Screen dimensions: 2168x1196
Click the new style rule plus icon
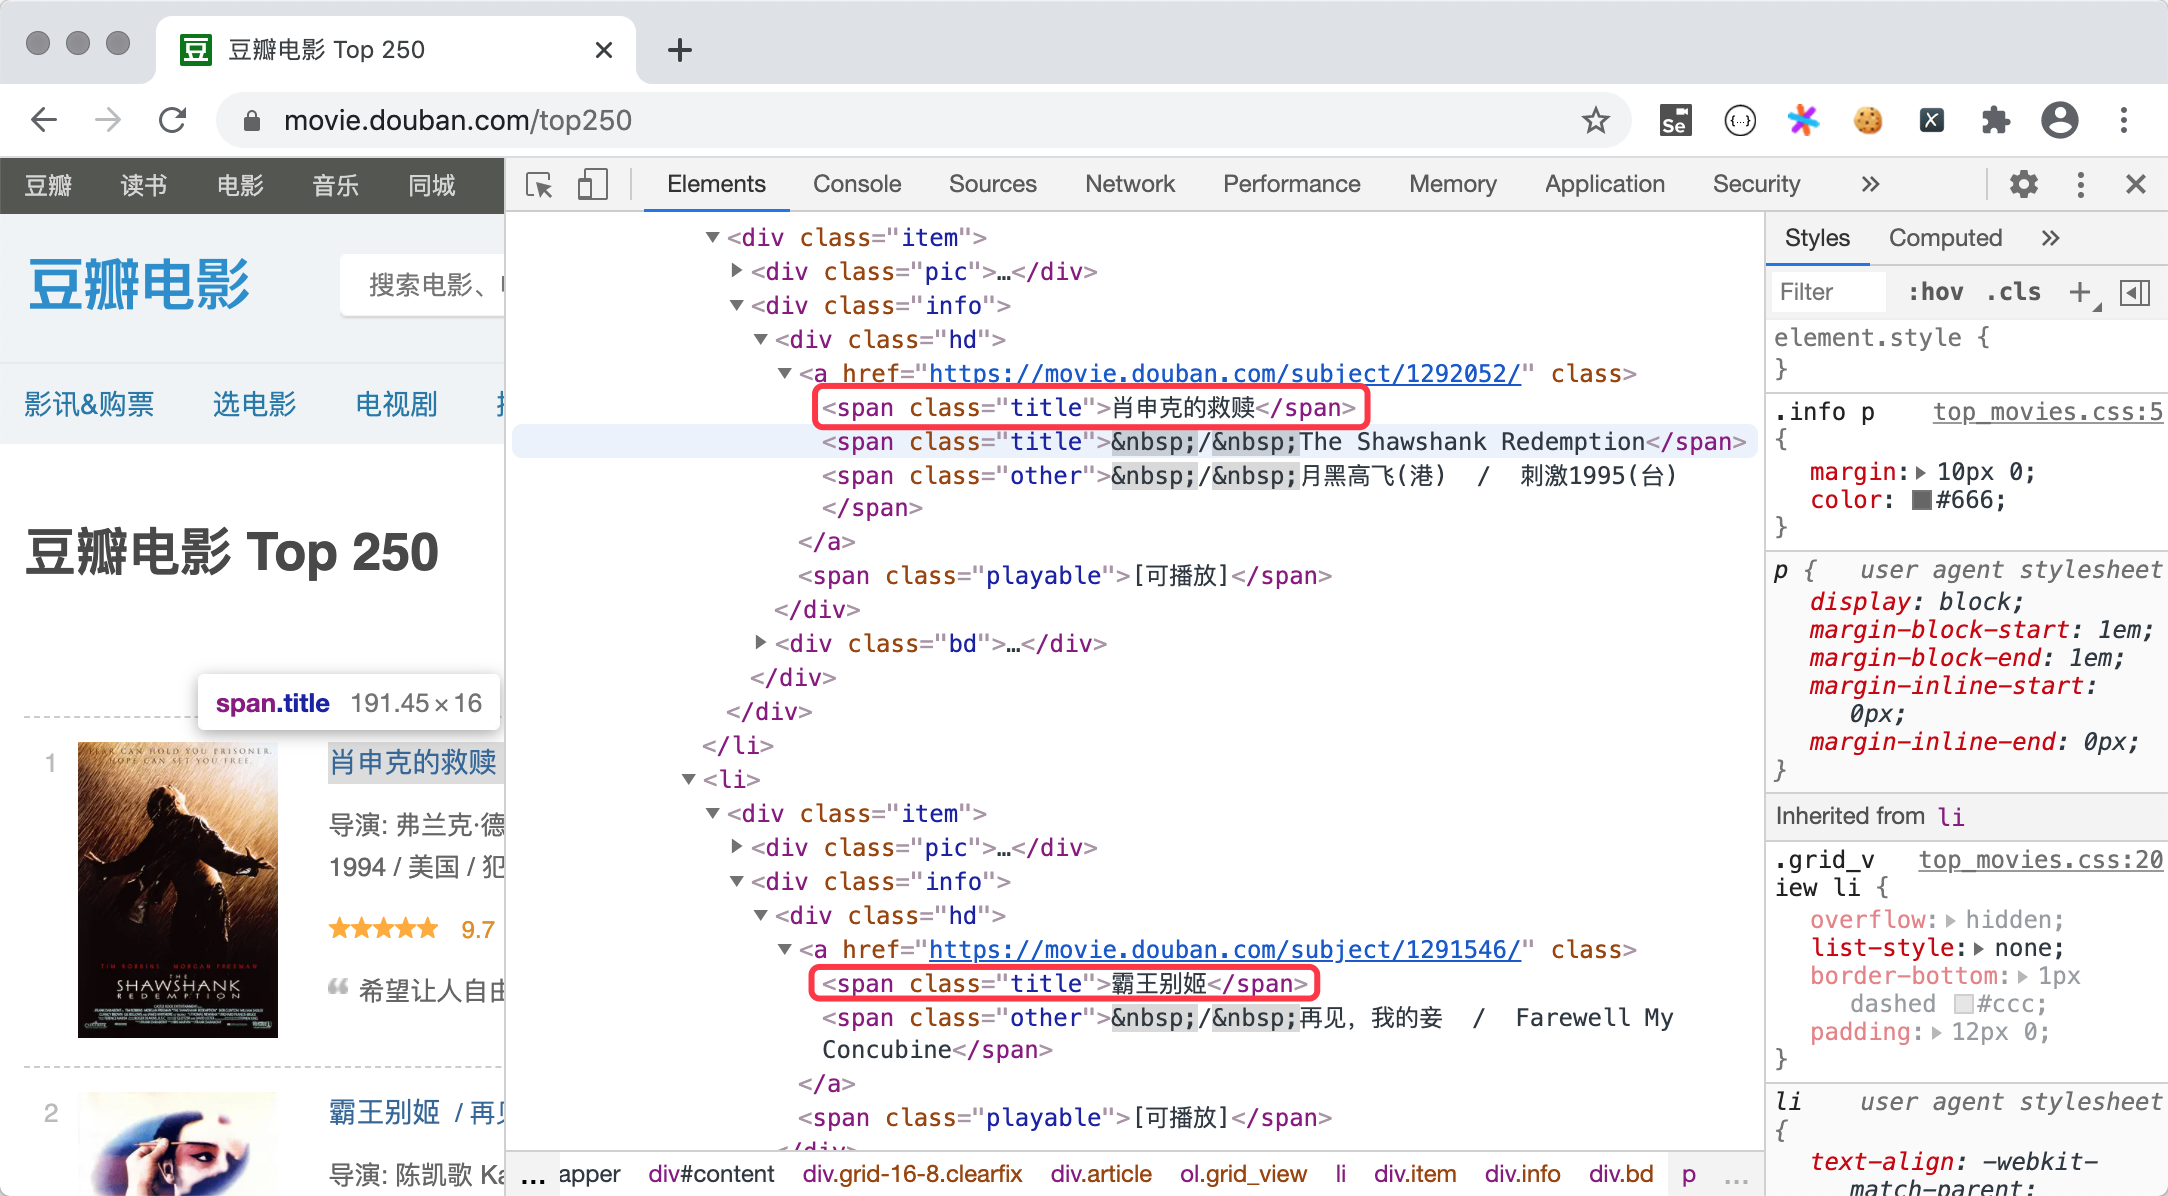(2080, 291)
